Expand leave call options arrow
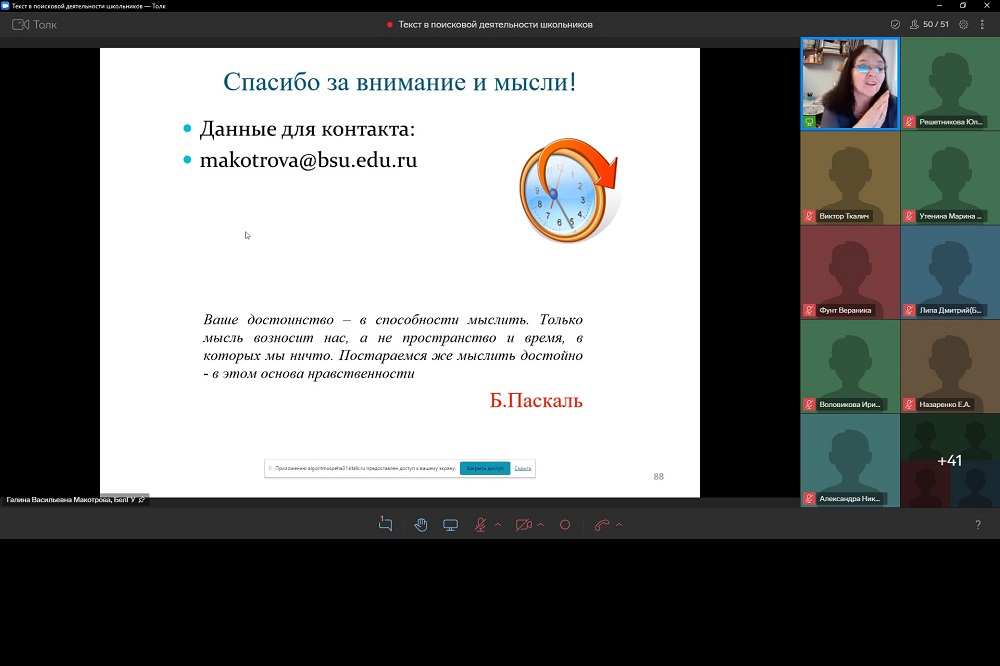This screenshot has height=666, width=1000. (x=619, y=525)
